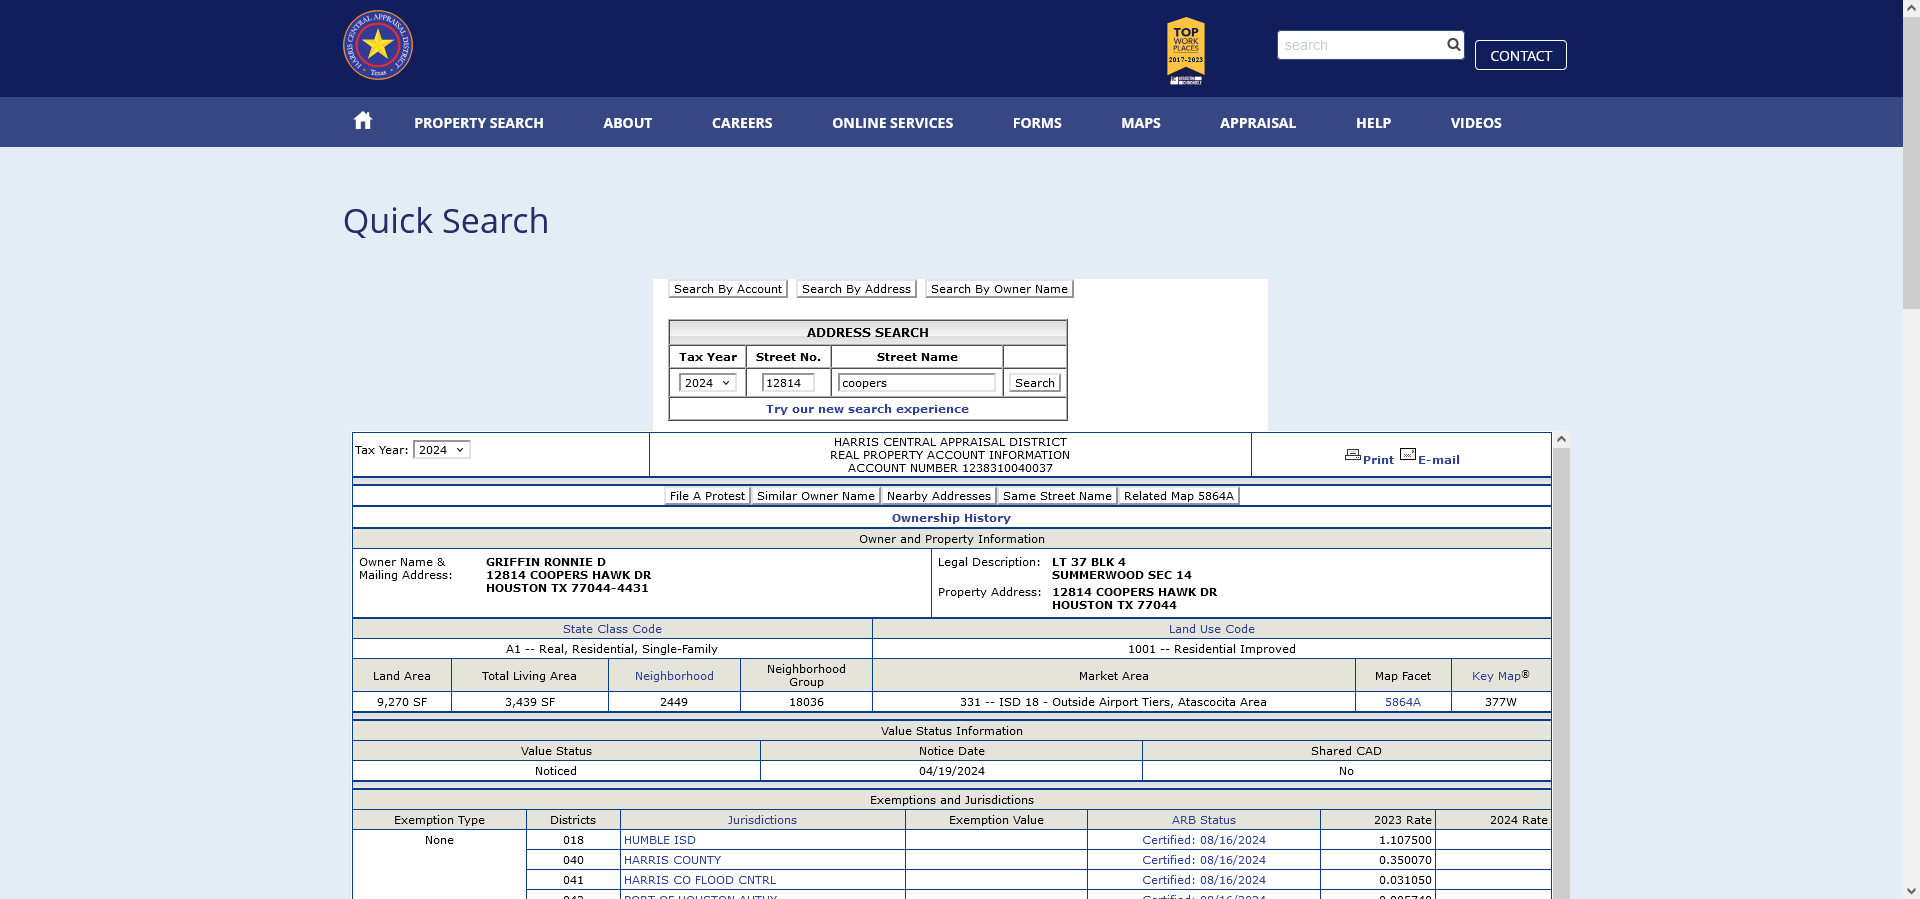The width and height of the screenshot is (1920, 899).
Task: Open the Ownership History link
Action: [951, 518]
